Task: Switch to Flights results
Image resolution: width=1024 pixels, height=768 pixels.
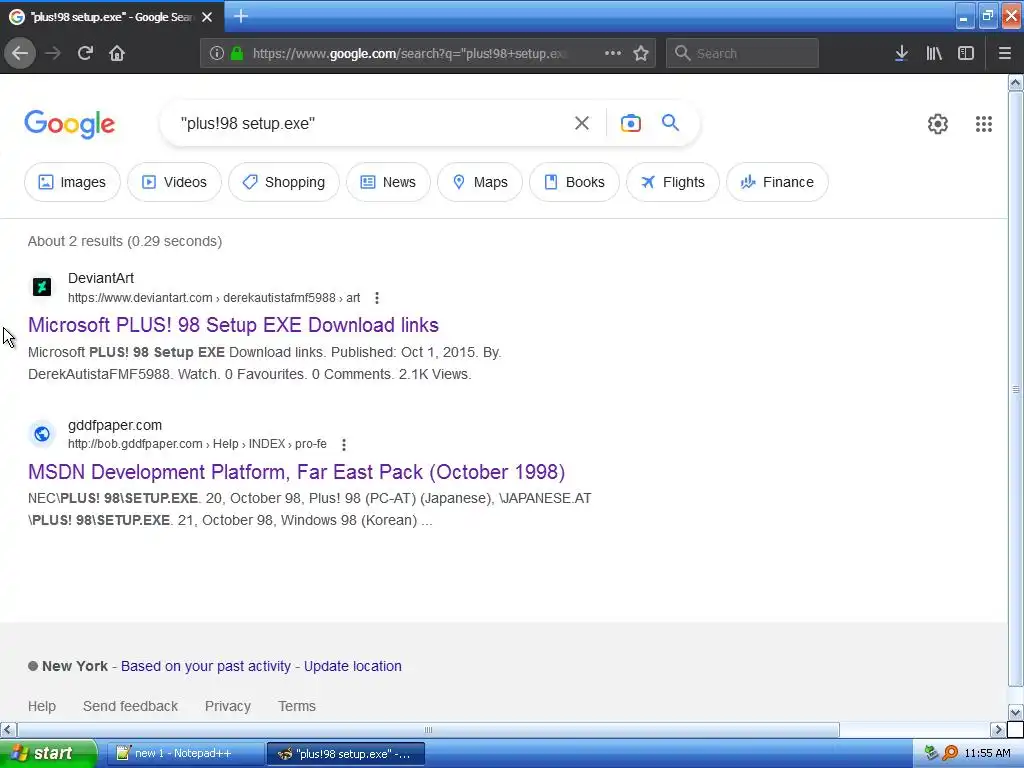Action: click(673, 182)
